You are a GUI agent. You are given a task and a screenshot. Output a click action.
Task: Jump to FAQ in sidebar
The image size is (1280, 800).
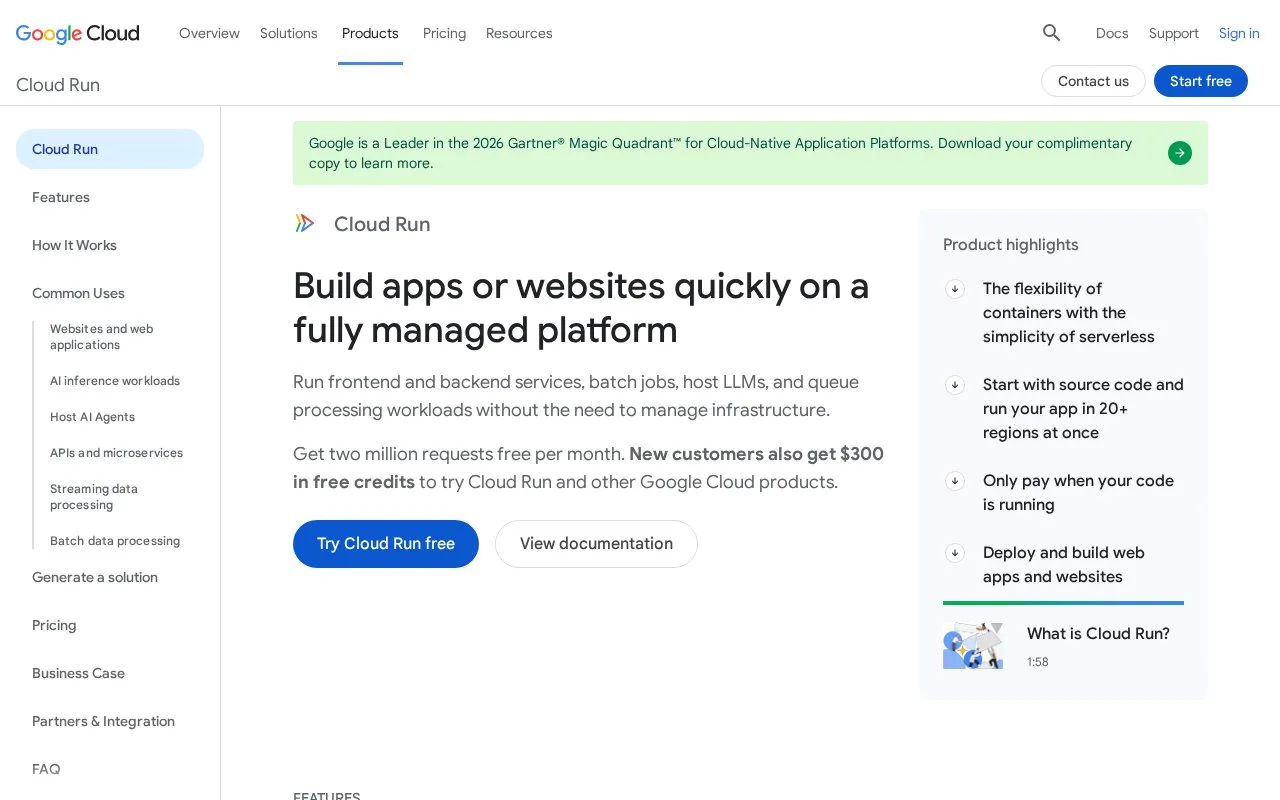(46, 769)
